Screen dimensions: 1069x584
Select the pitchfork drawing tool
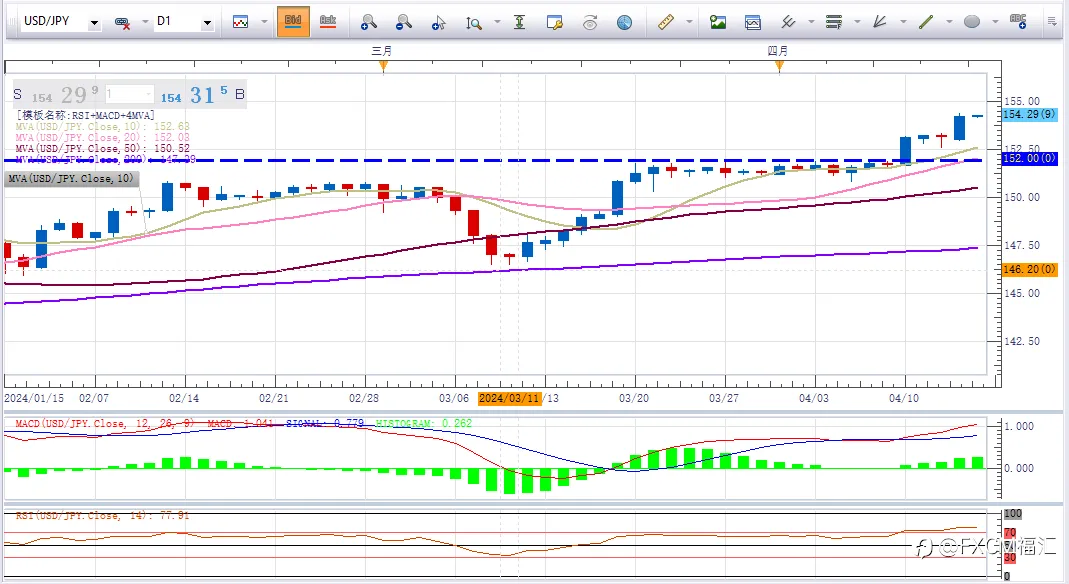(x=788, y=22)
